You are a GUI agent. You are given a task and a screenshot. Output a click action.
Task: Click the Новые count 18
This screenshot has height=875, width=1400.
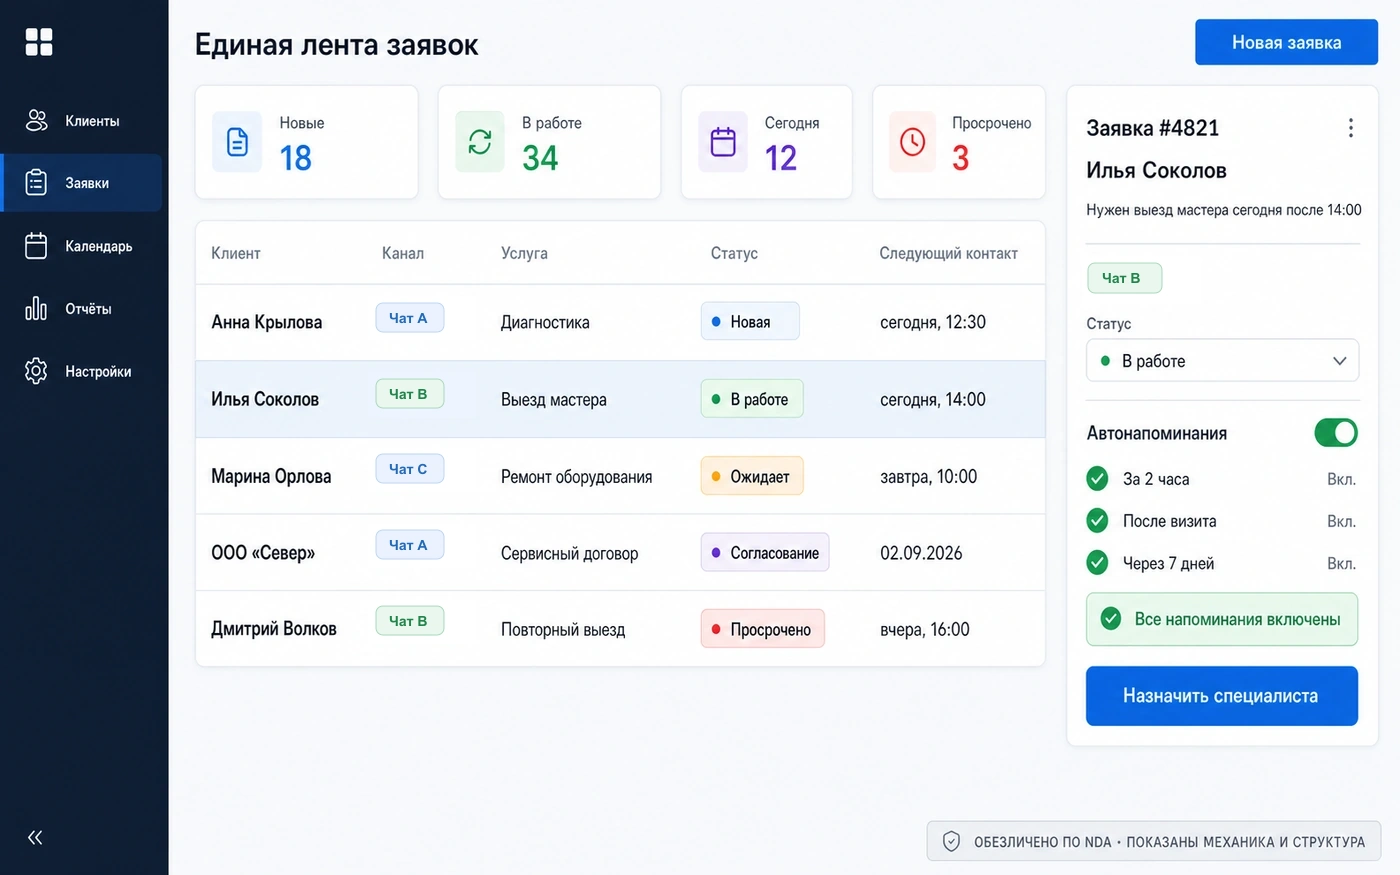[296, 158]
